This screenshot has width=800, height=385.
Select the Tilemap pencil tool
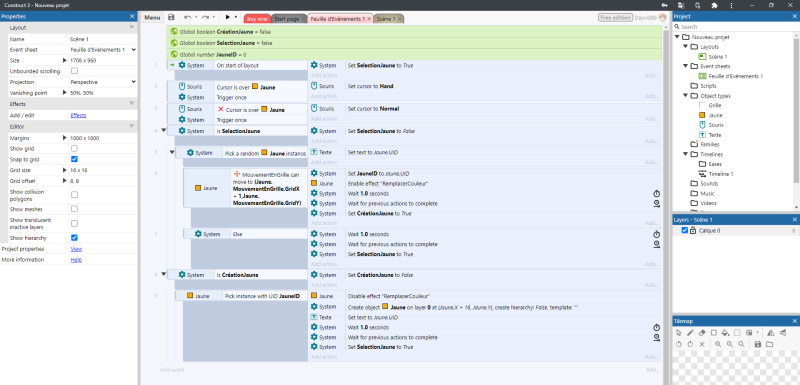[x=690, y=332]
